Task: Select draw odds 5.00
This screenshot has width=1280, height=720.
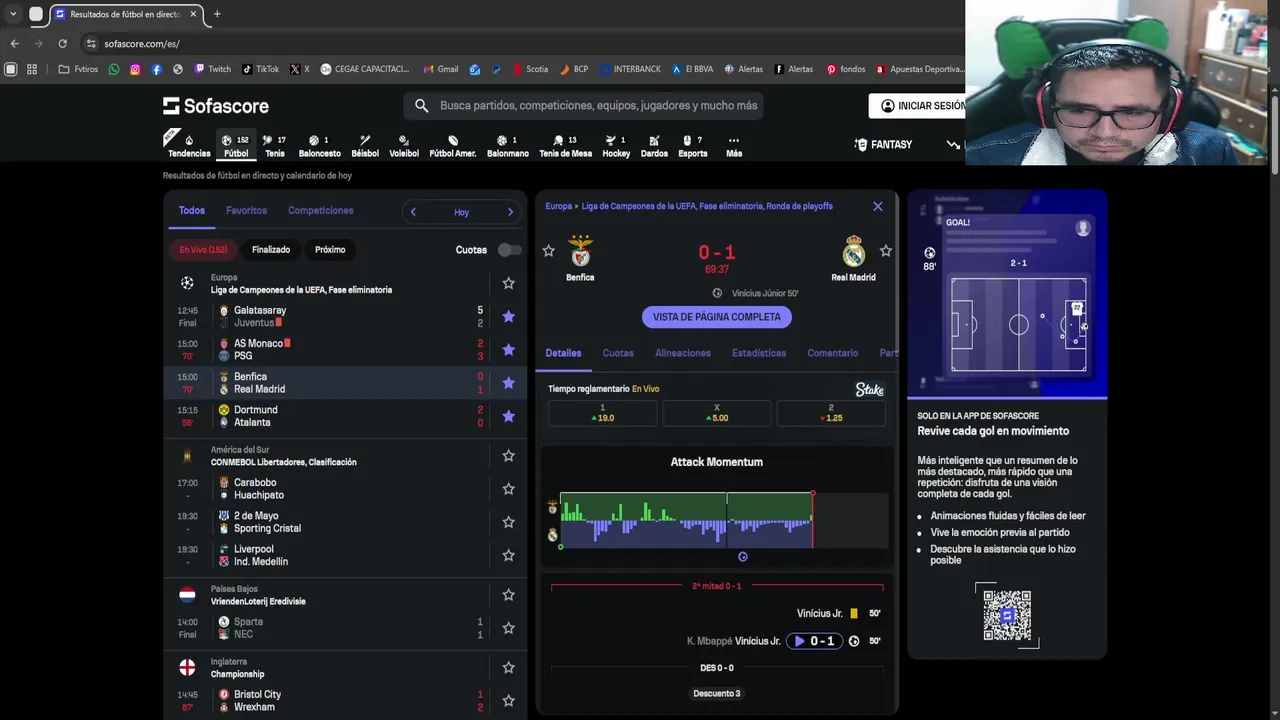Action: (x=717, y=413)
